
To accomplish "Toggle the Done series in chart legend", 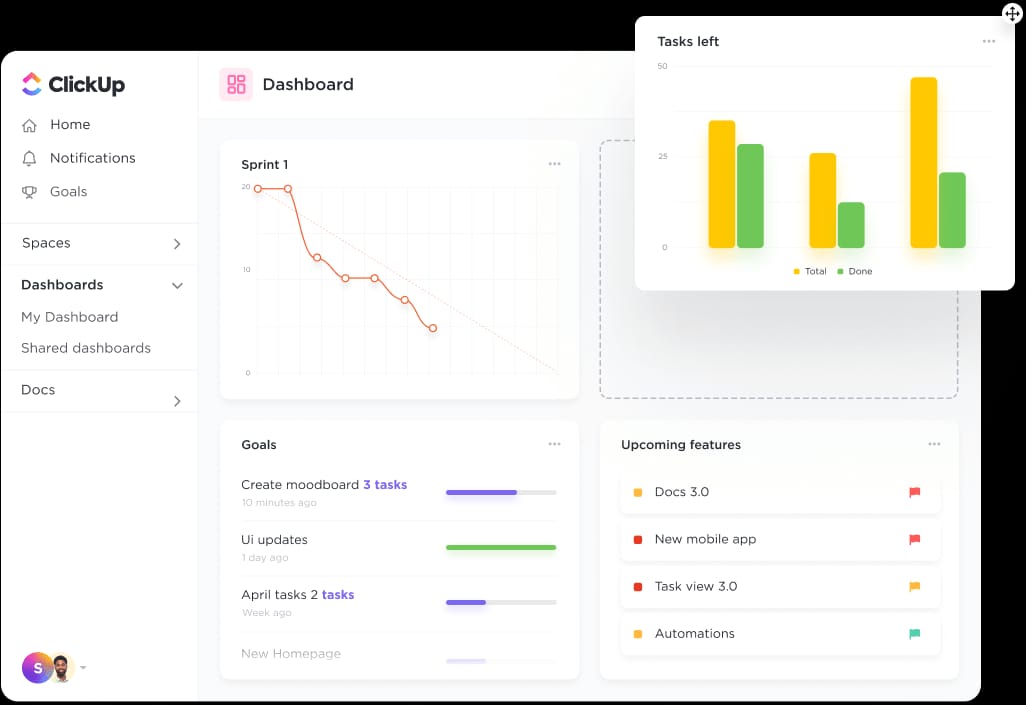I will point(855,271).
